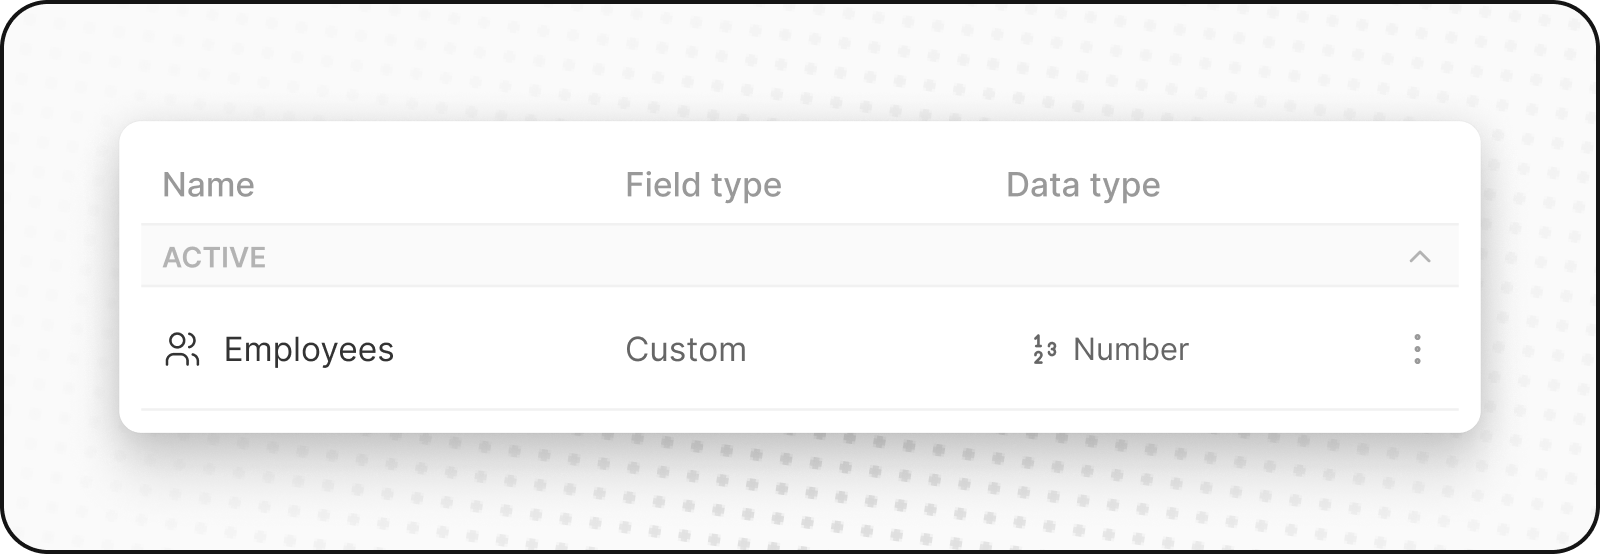Click the ACTIVE section label
Screen dimensions: 1600x554
(214, 258)
